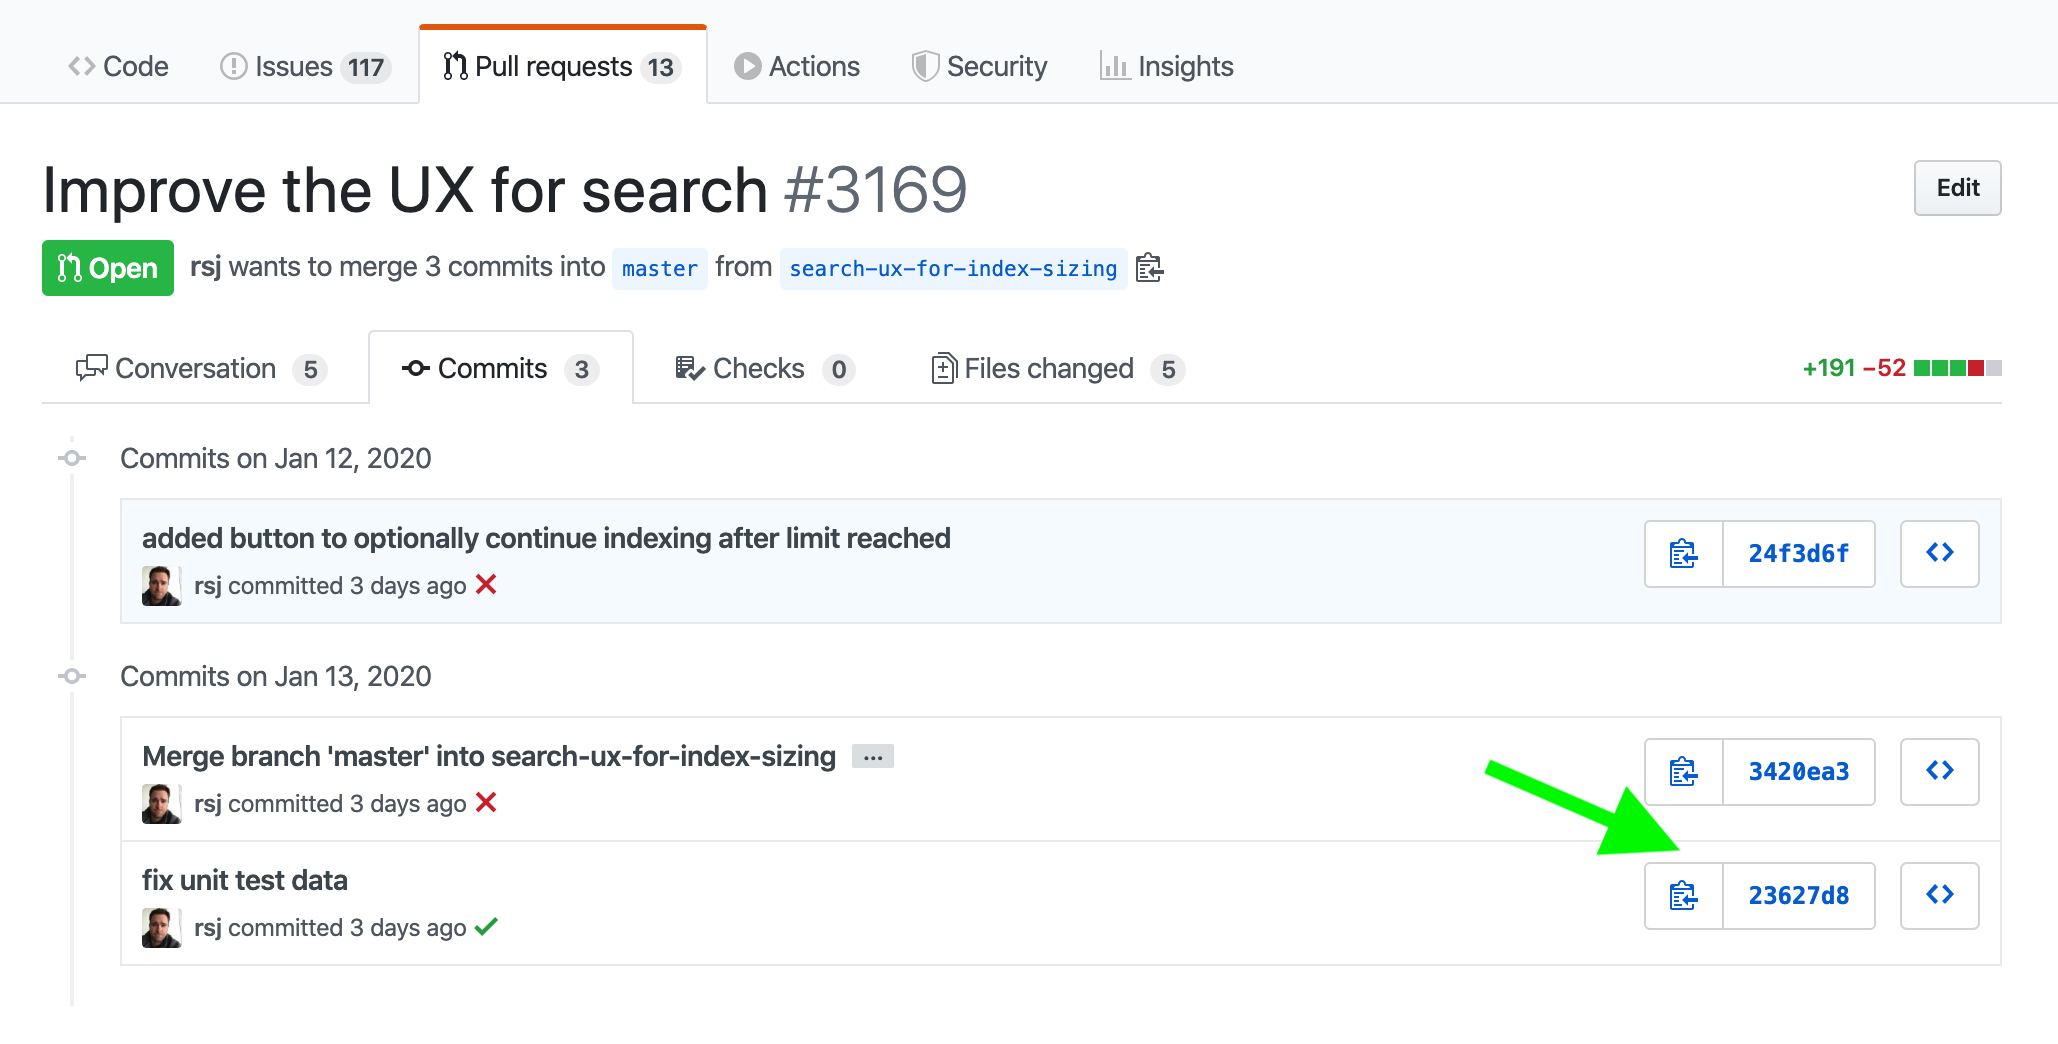Switch to Files changed tab
This screenshot has width=2058, height=1044.
click(1058, 369)
